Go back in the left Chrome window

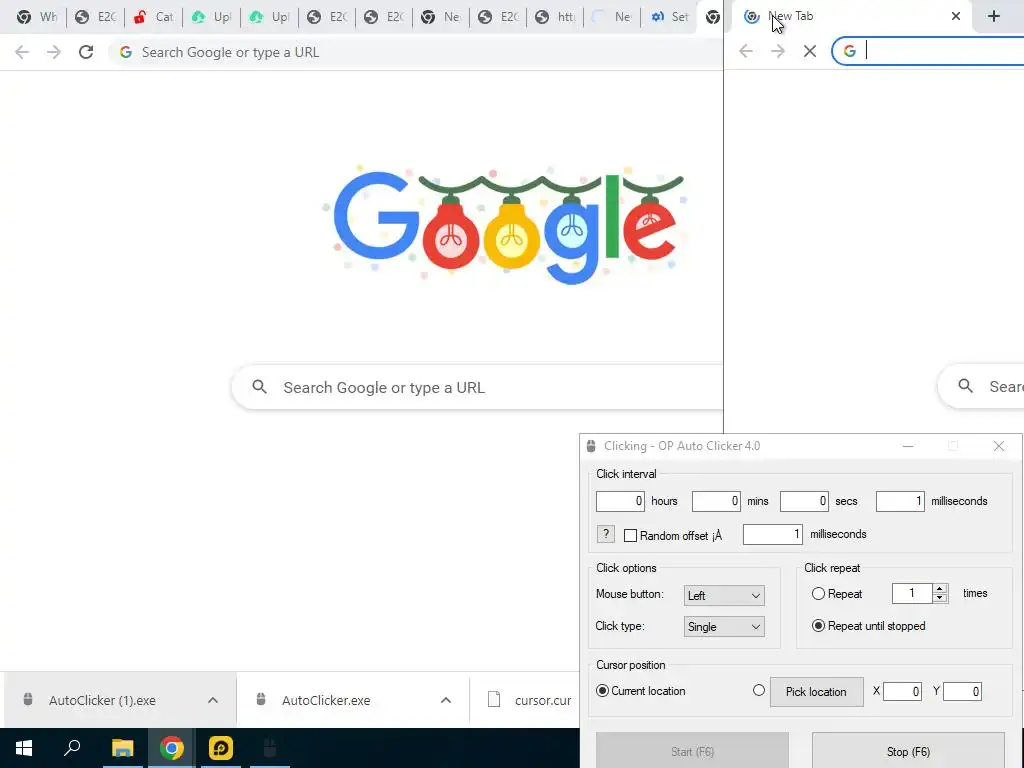[22, 52]
